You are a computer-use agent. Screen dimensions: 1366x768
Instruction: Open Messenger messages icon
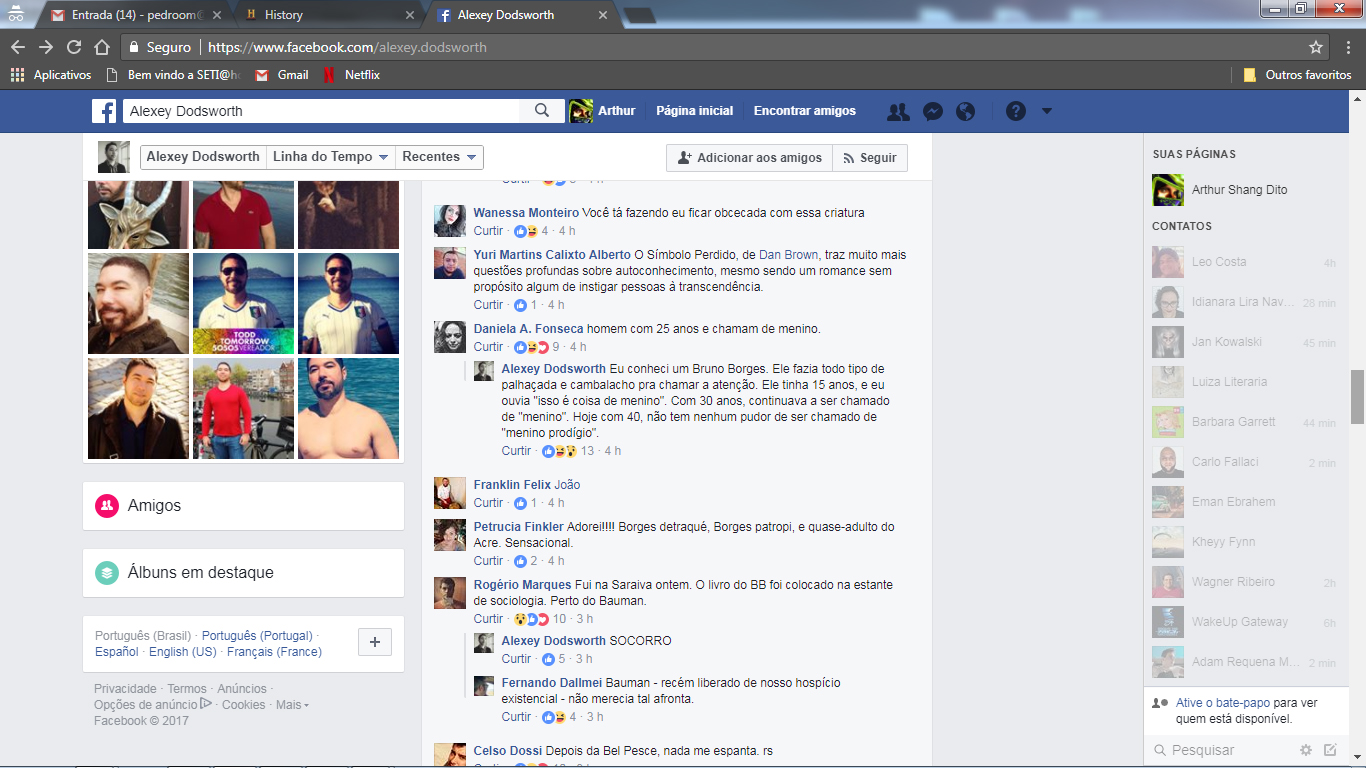click(x=932, y=112)
